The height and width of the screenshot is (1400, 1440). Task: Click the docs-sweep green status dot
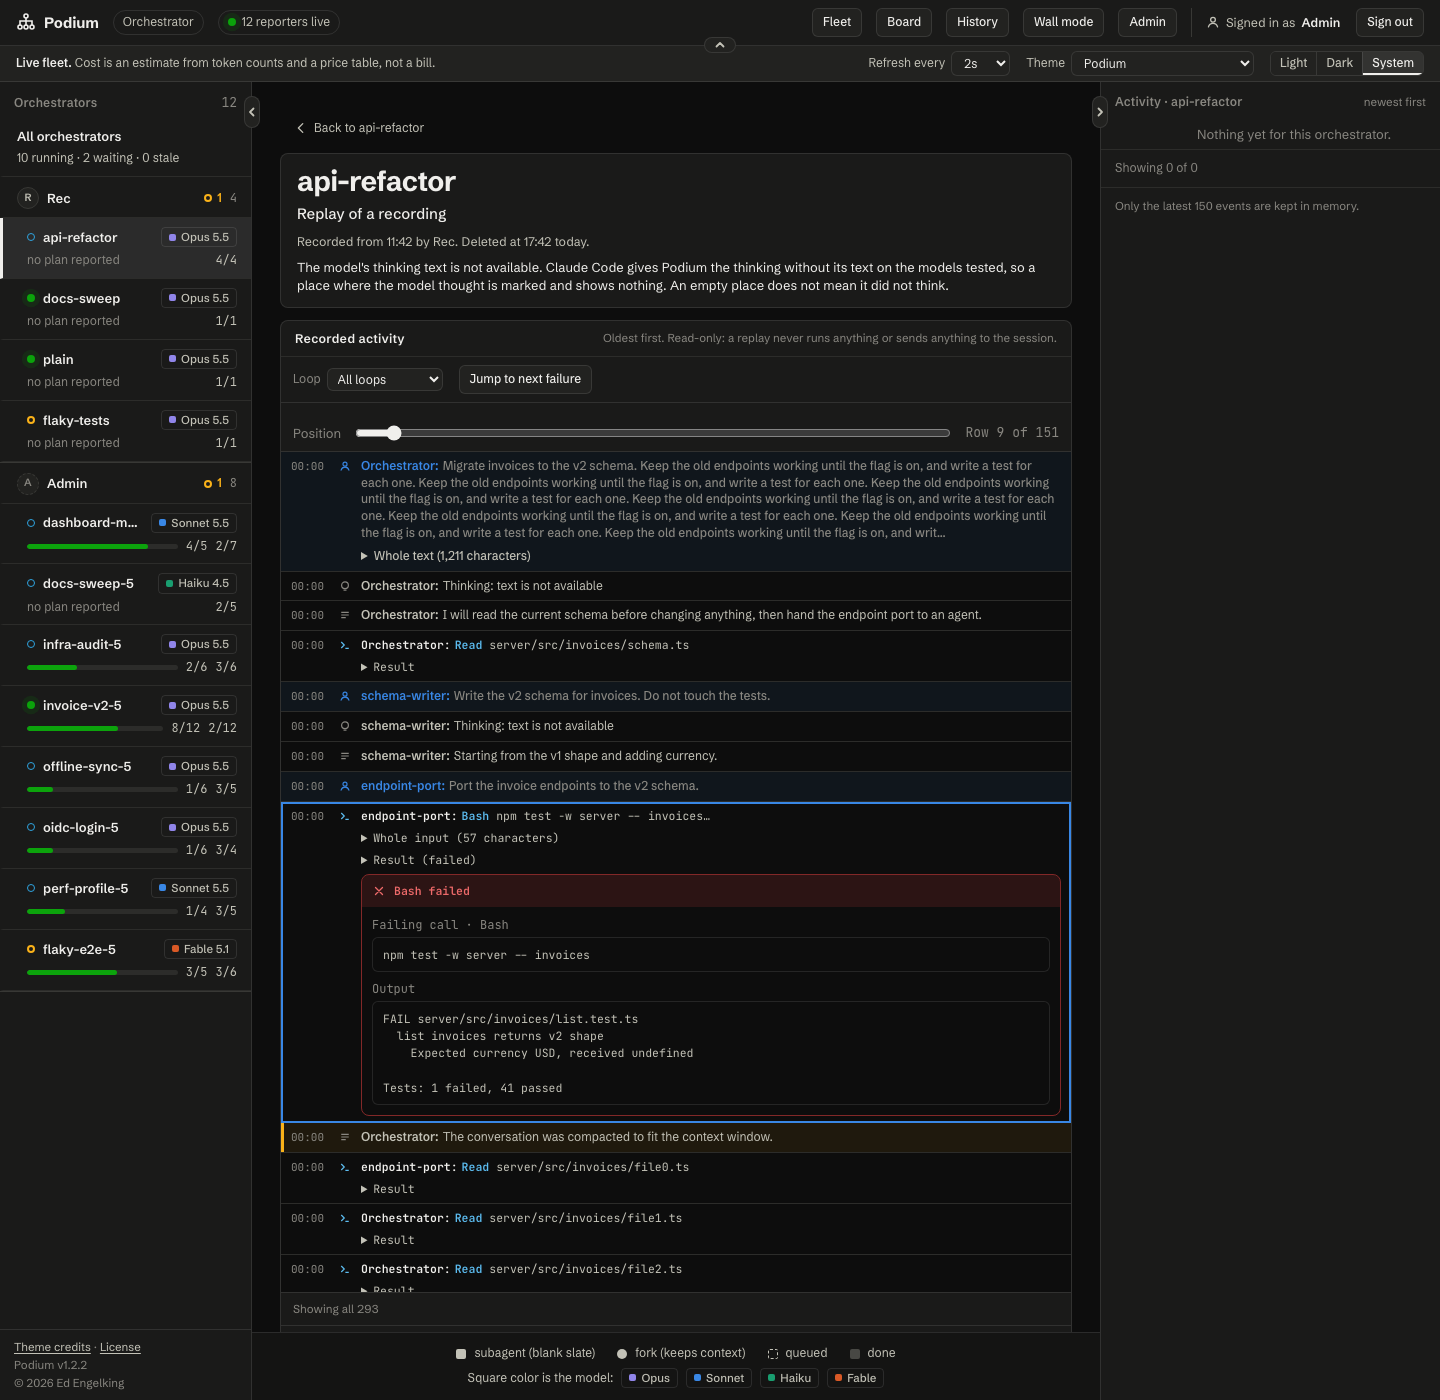click(x=31, y=298)
